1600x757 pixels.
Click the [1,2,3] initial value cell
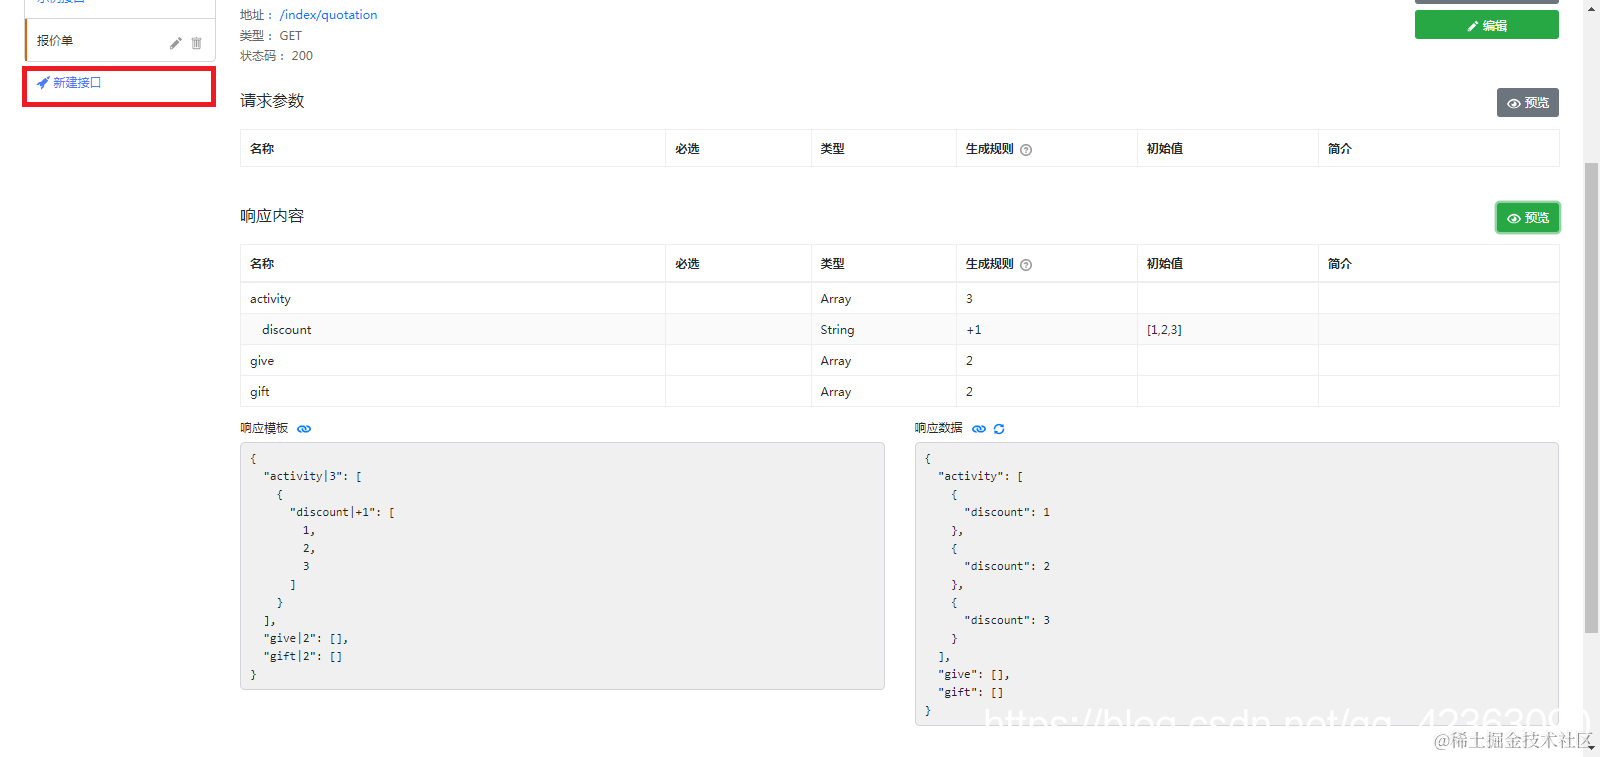click(1228, 330)
